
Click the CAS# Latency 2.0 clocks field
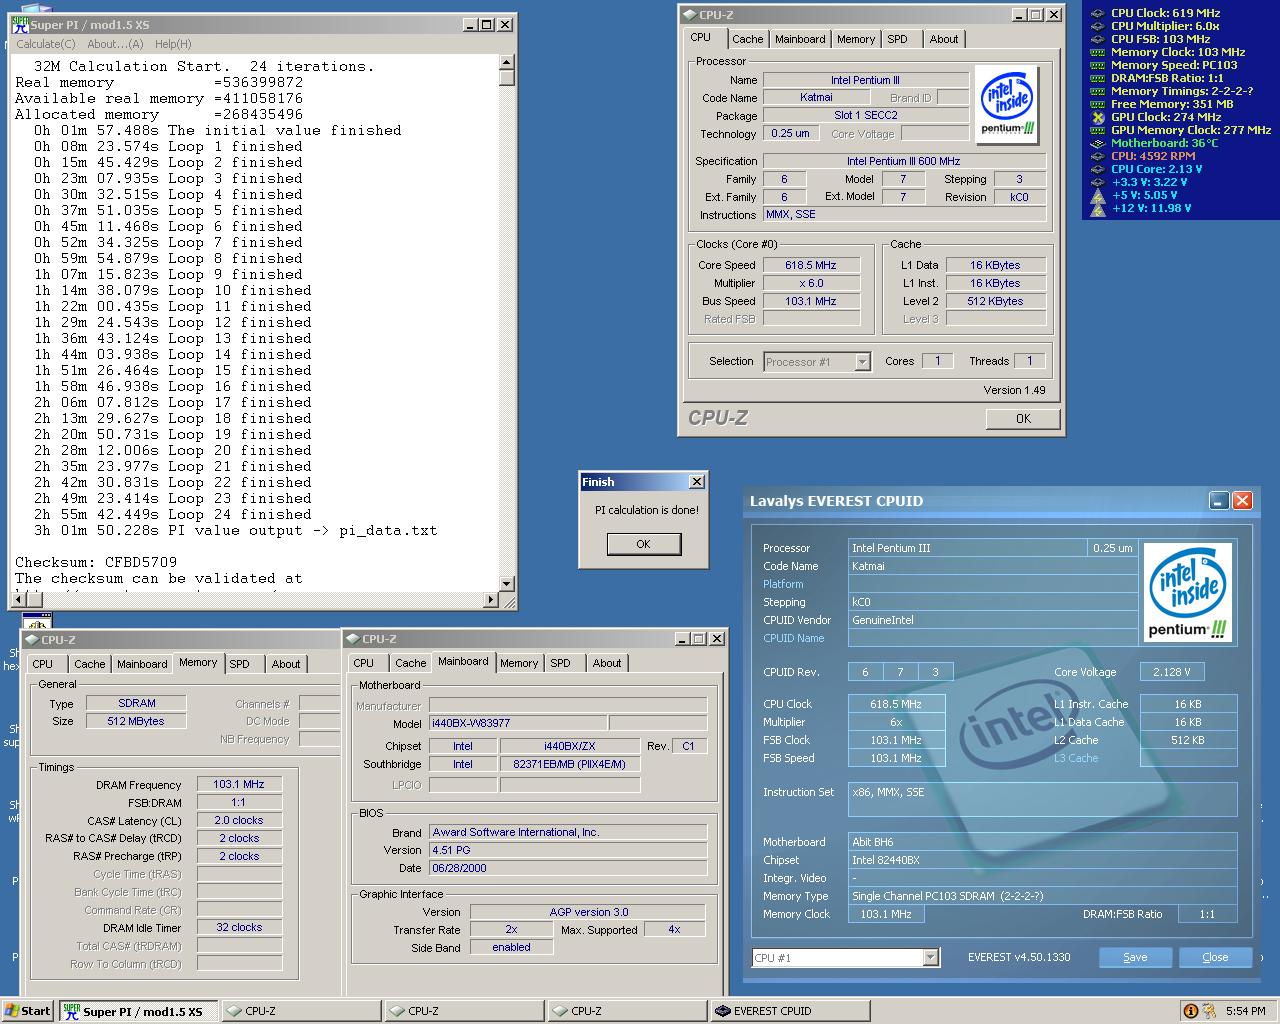(x=239, y=820)
